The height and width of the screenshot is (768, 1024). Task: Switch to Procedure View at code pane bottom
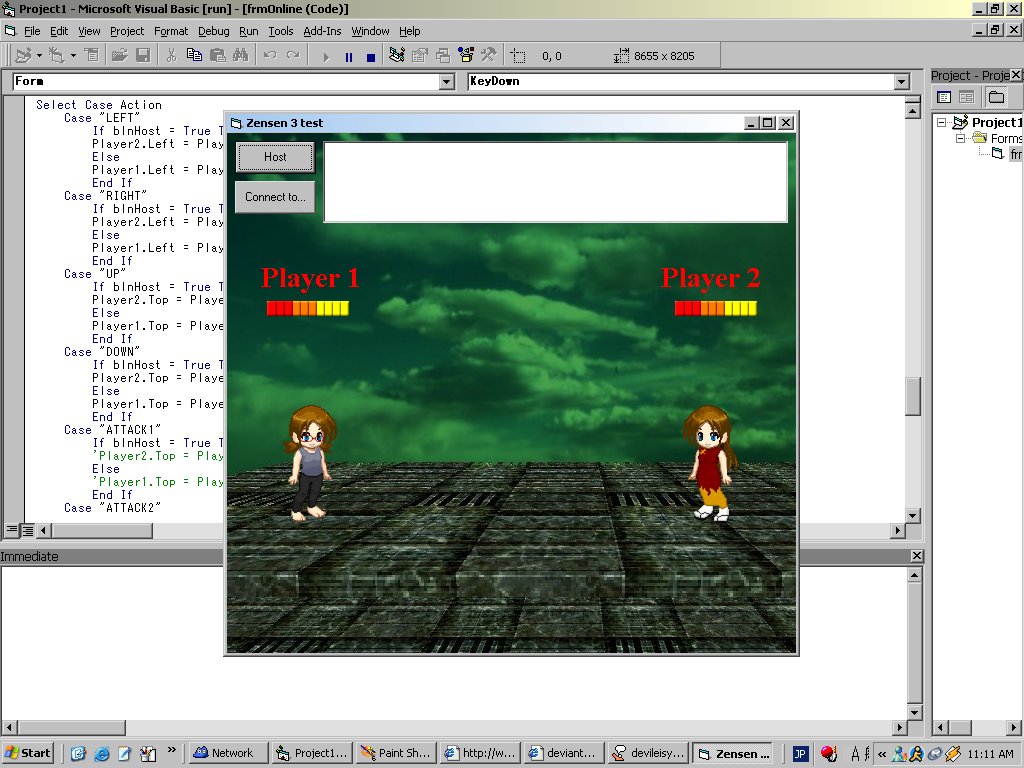point(12,530)
